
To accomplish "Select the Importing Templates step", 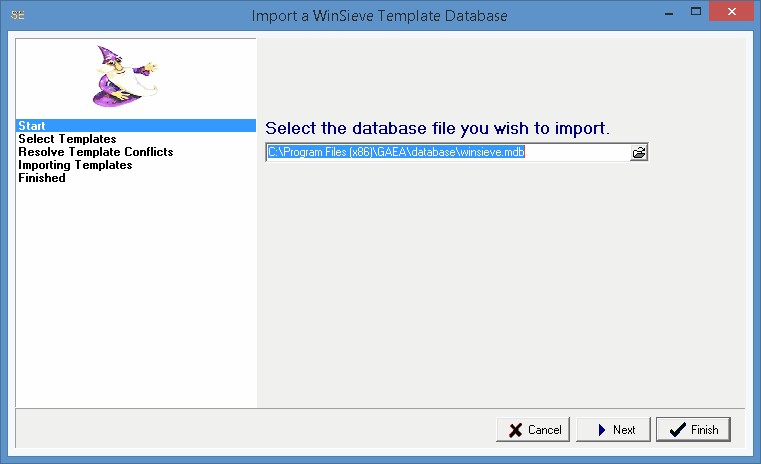I will (75, 165).
